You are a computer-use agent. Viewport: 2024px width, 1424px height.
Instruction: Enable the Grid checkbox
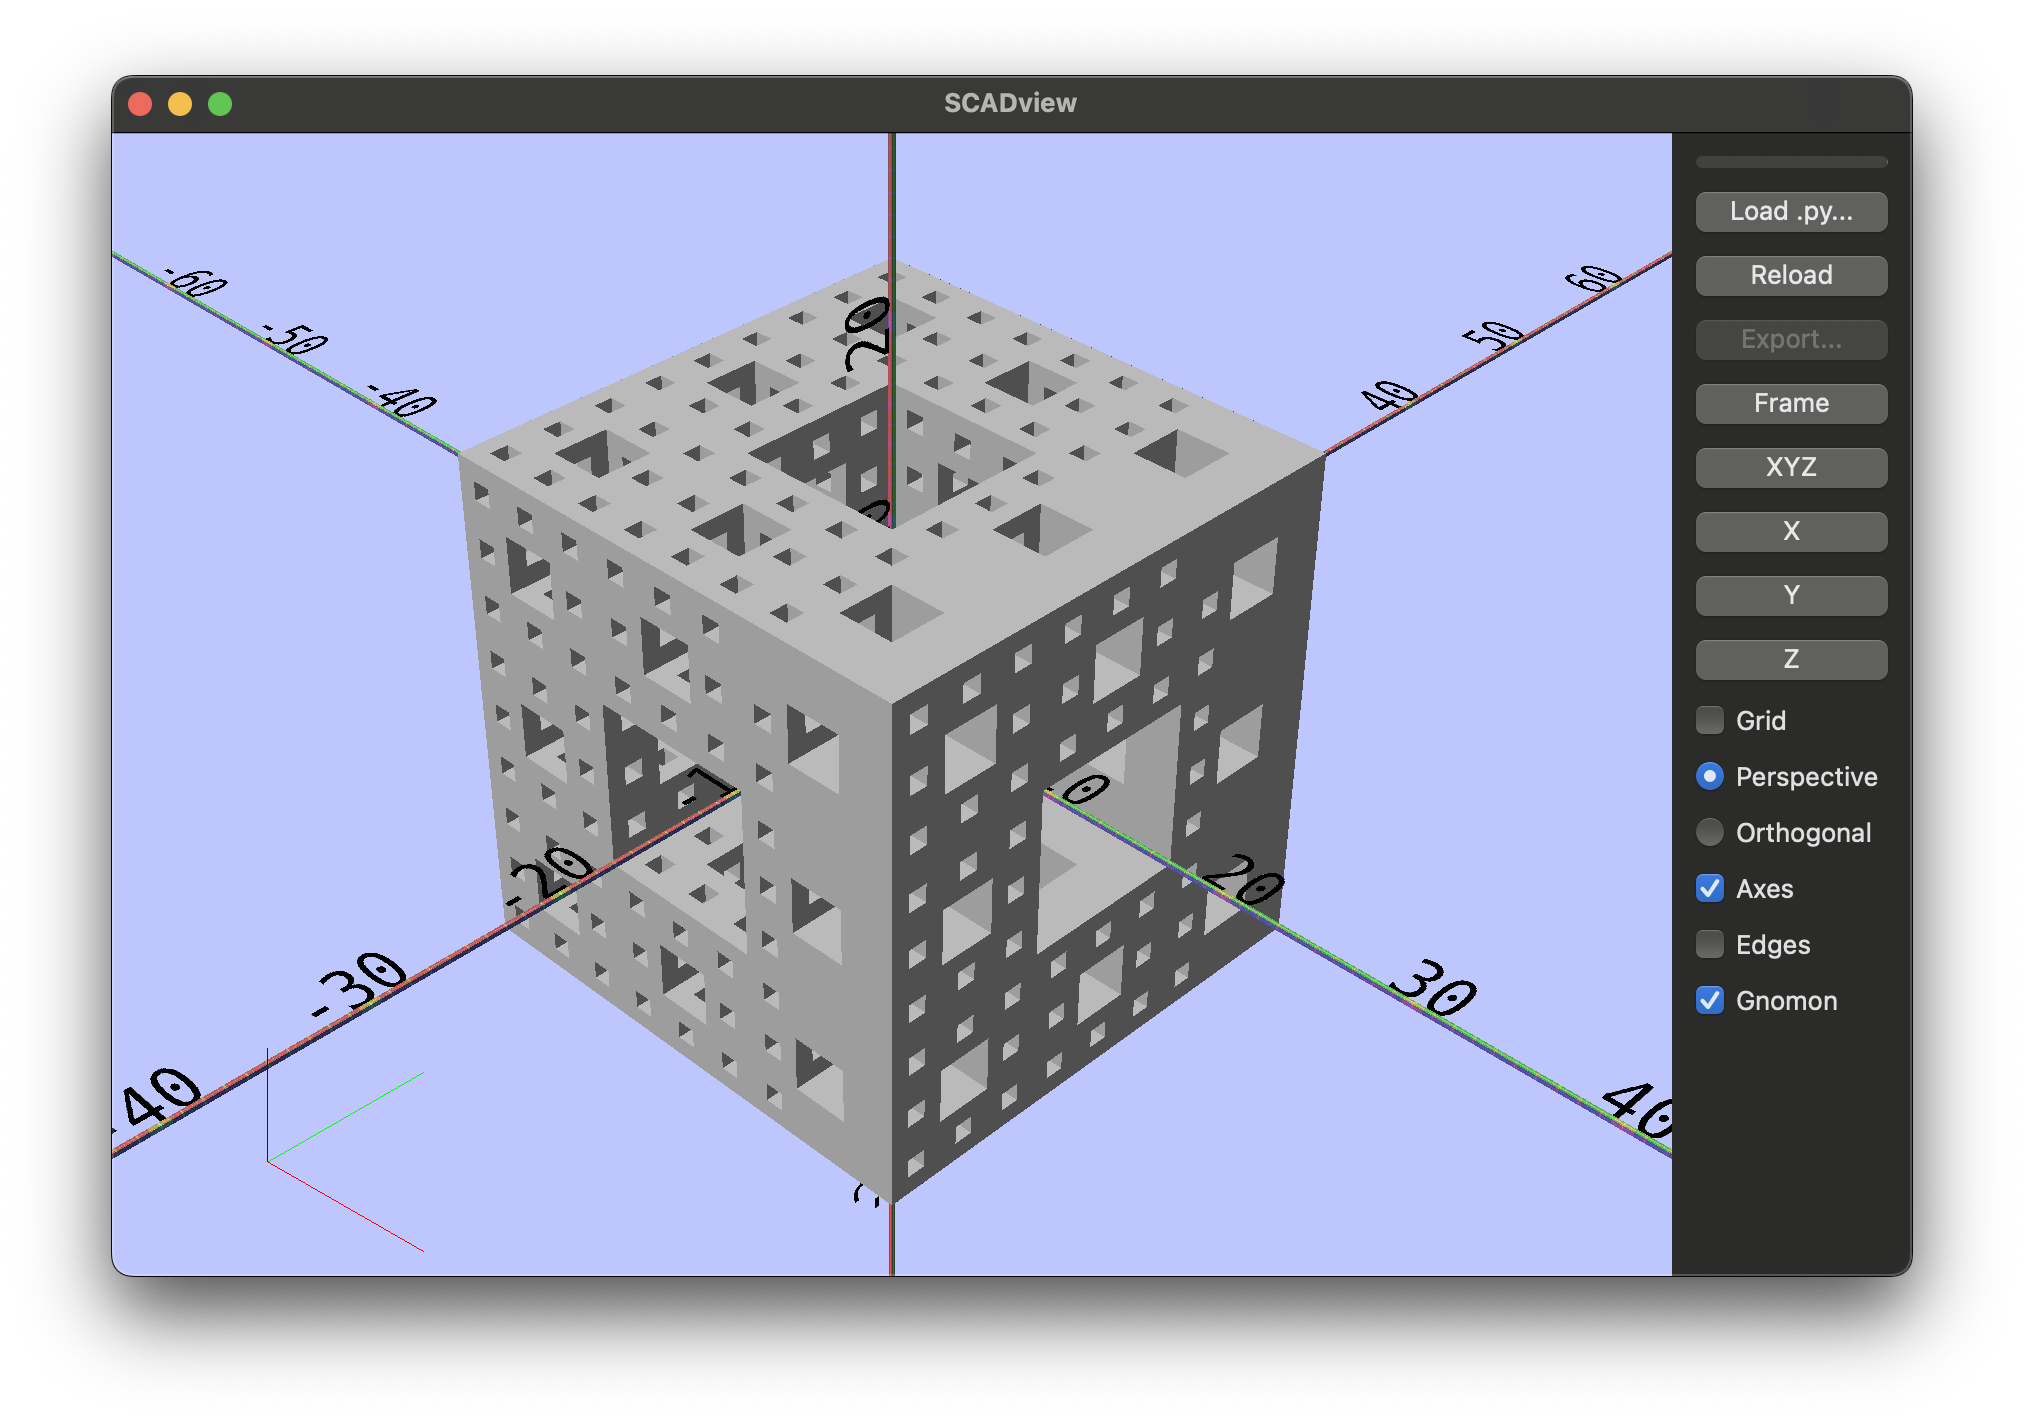[x=1710, y=720]
